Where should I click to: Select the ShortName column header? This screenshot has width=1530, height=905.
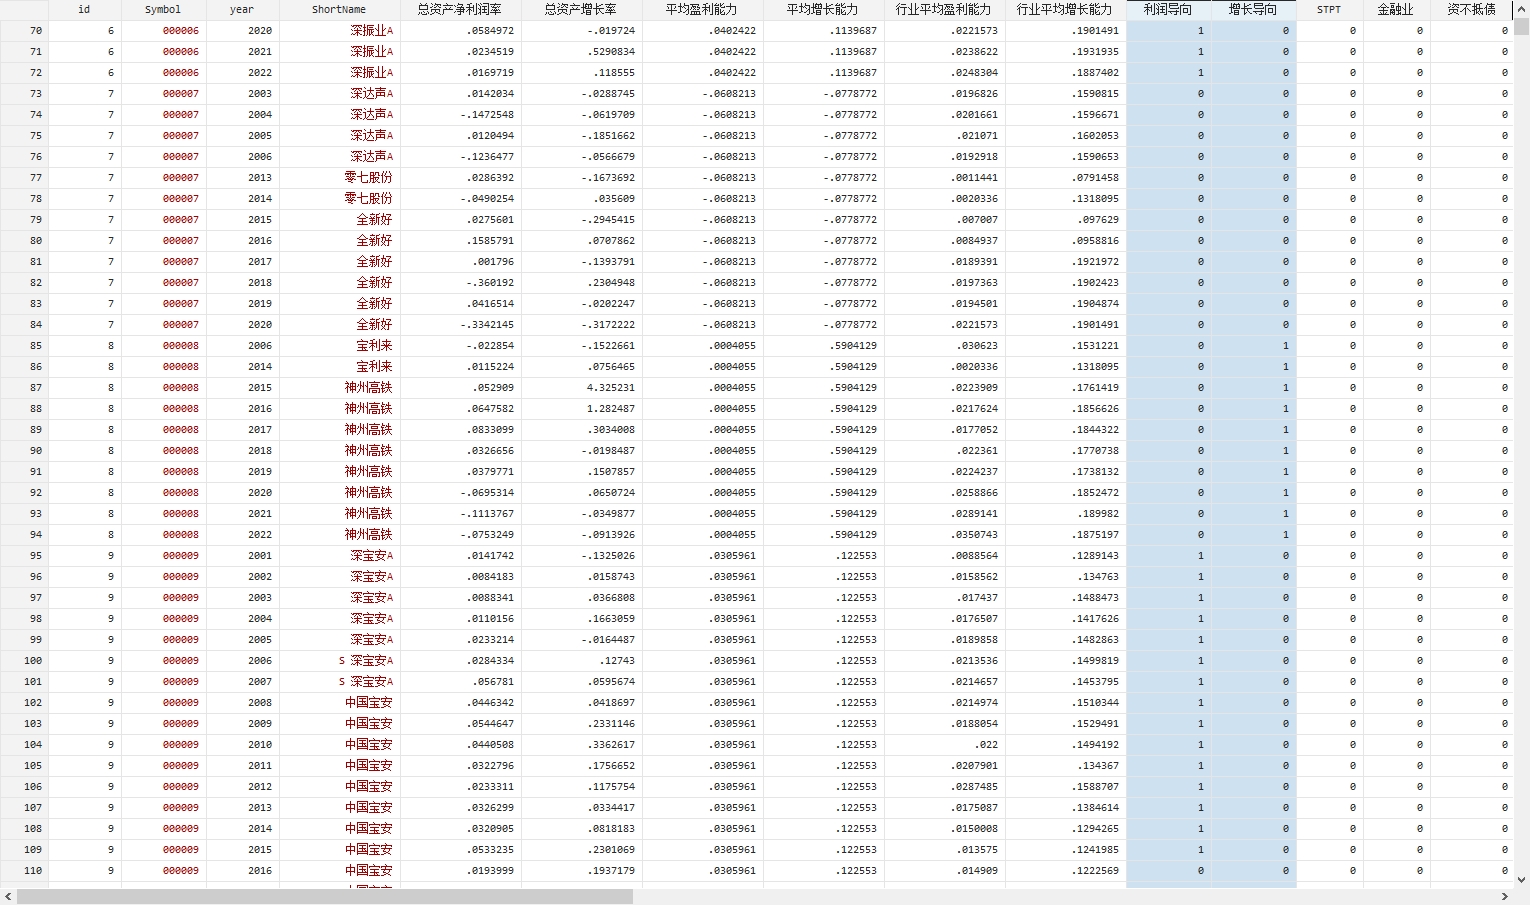tap(339, 9)
